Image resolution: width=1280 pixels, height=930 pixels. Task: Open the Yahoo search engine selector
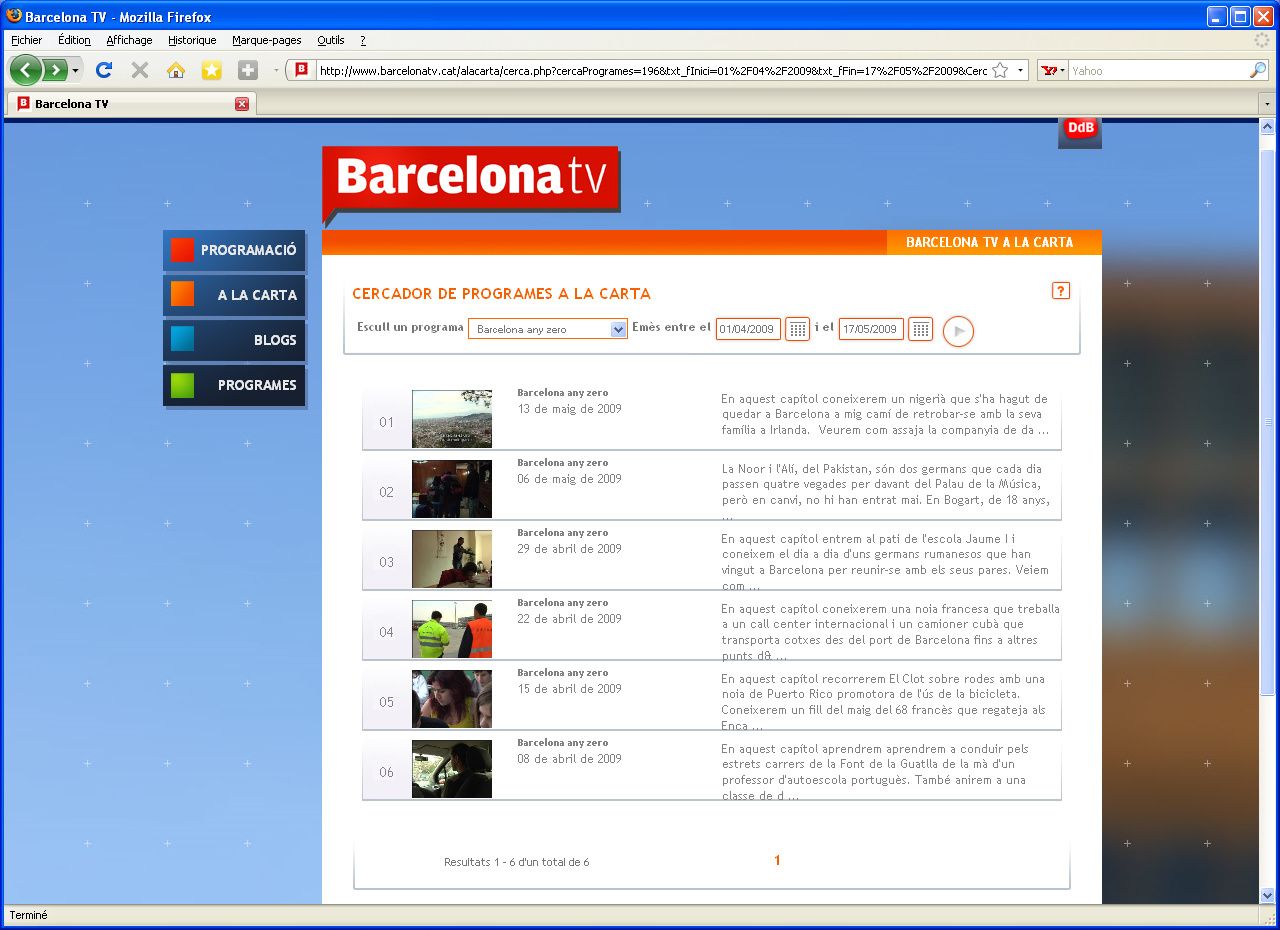[1053, 71]
